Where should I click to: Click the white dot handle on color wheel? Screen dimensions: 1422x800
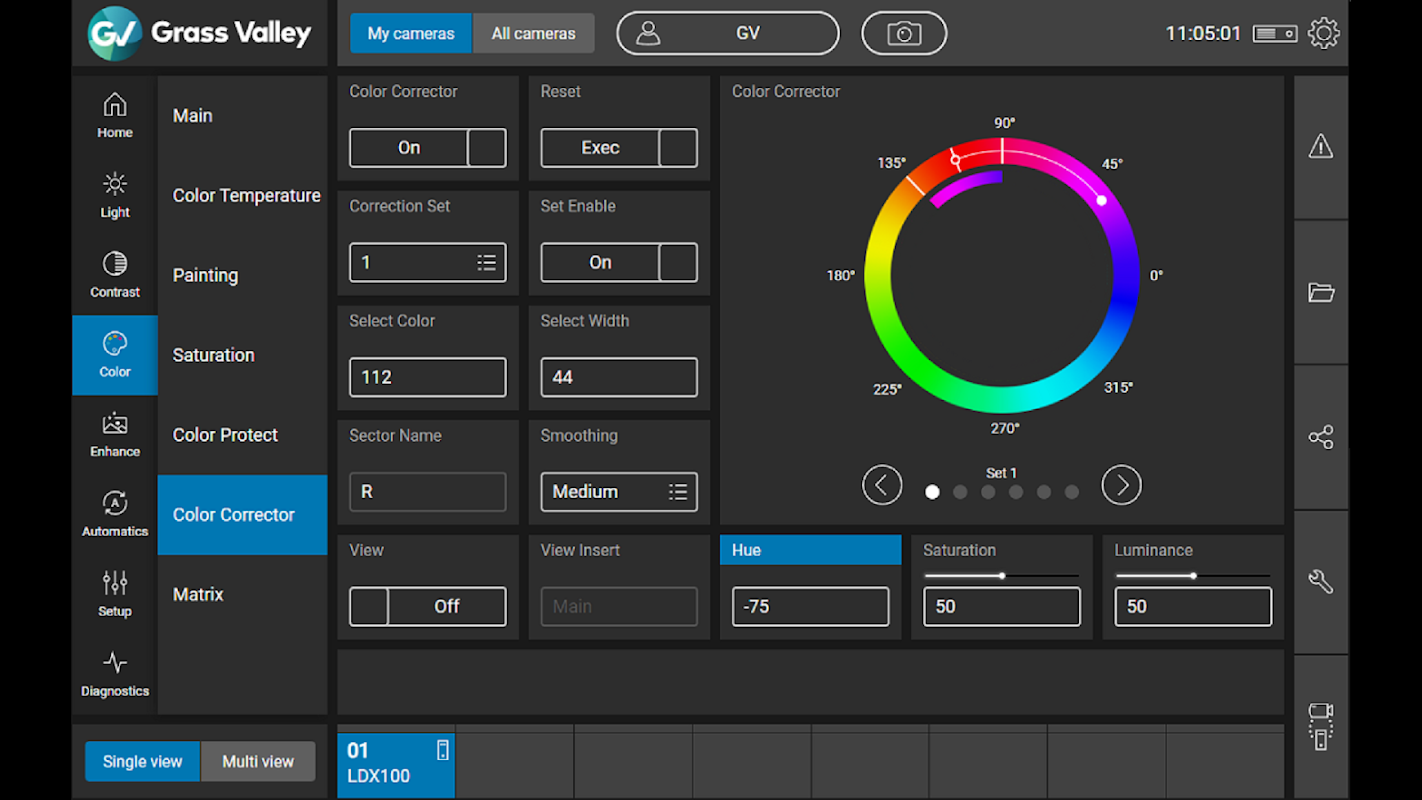coord(1101,200)
